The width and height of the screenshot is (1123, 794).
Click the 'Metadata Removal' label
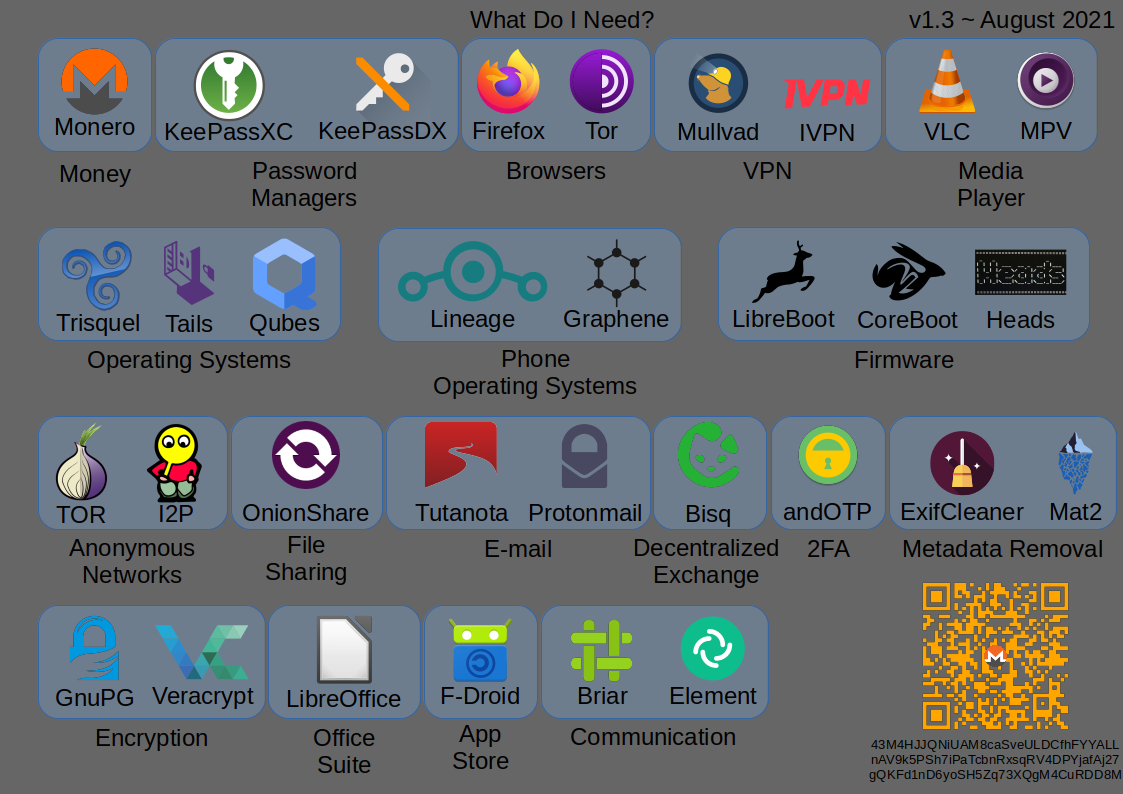pos(1003,549)
